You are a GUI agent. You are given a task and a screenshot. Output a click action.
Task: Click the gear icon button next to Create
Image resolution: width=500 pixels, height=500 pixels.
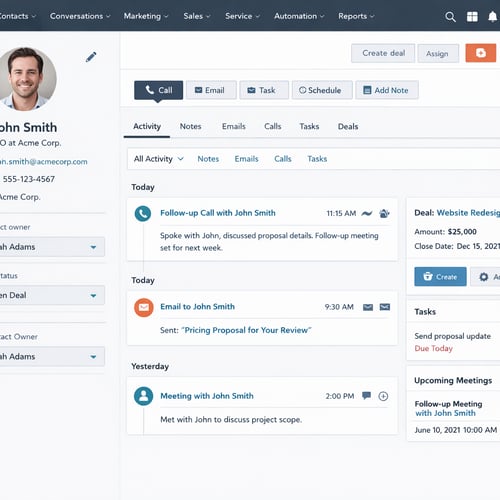click(485, 277)
